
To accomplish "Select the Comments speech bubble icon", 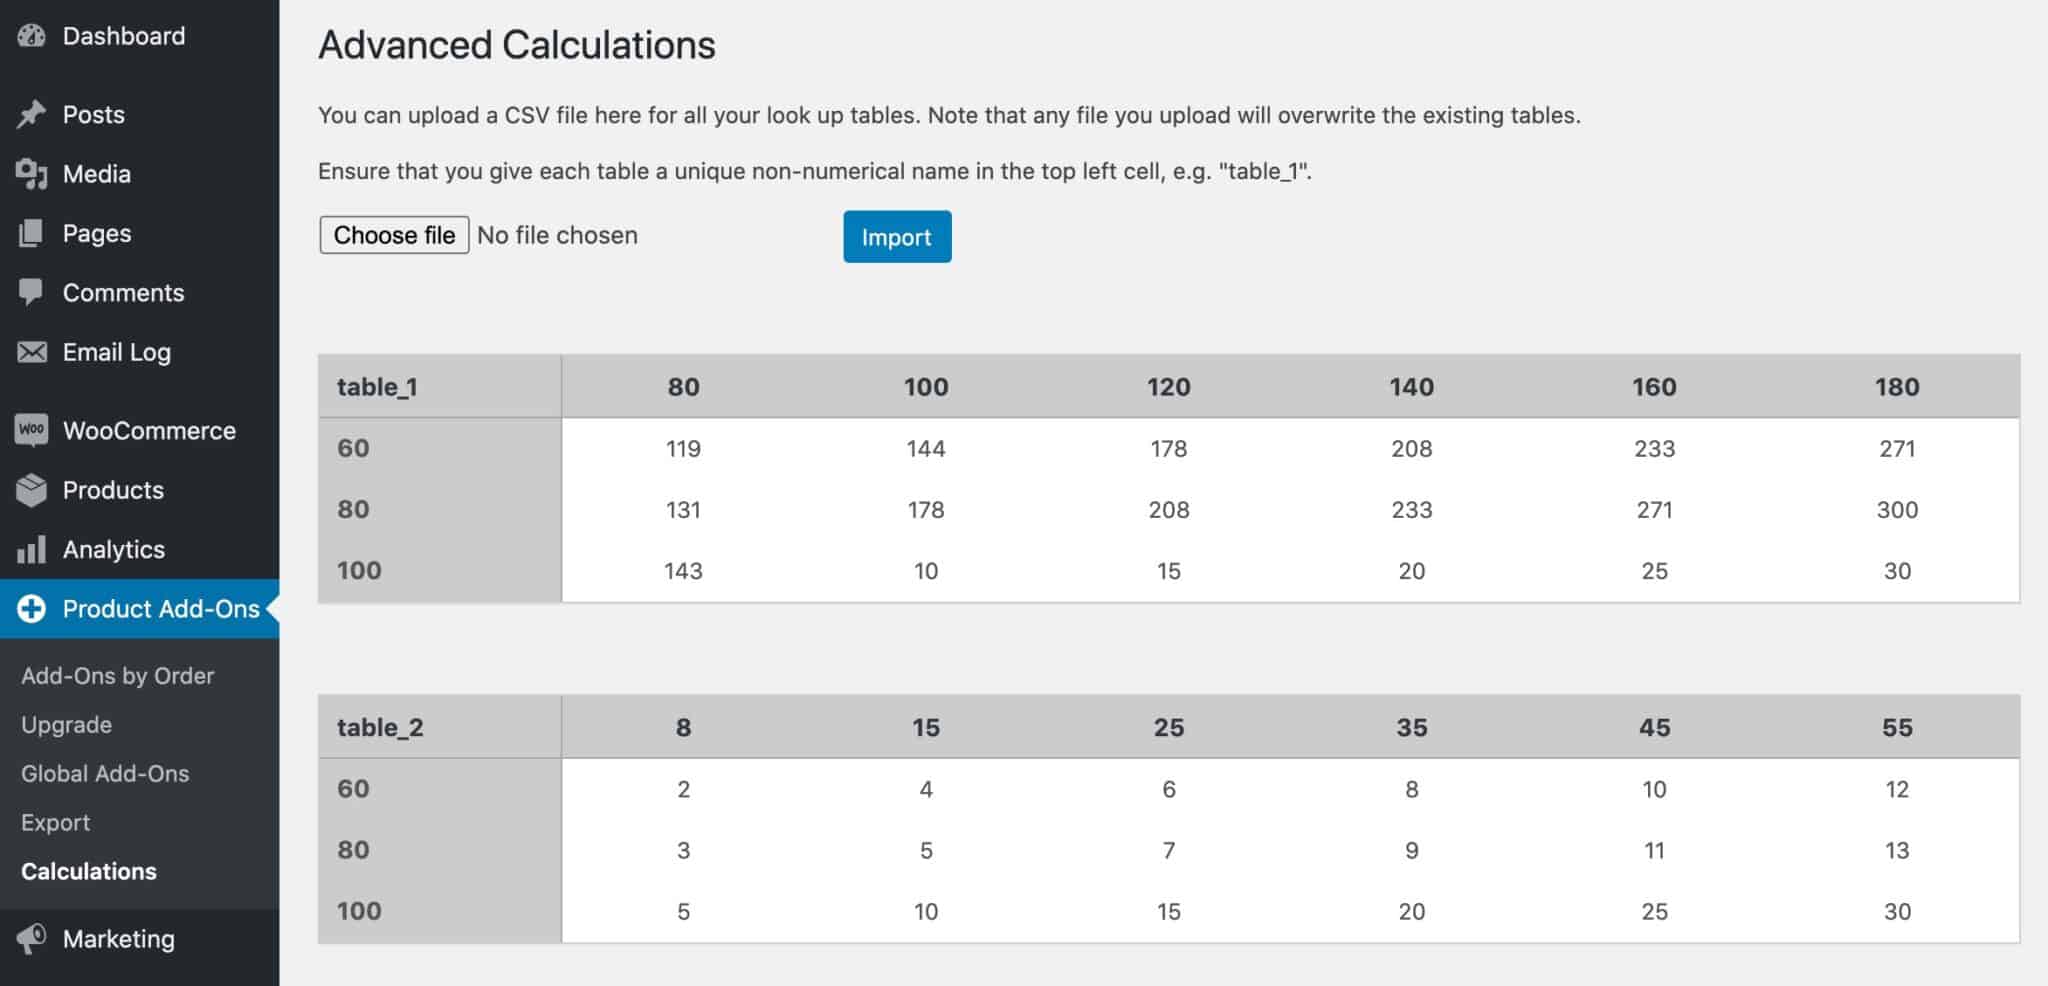I will click(31, 292).
